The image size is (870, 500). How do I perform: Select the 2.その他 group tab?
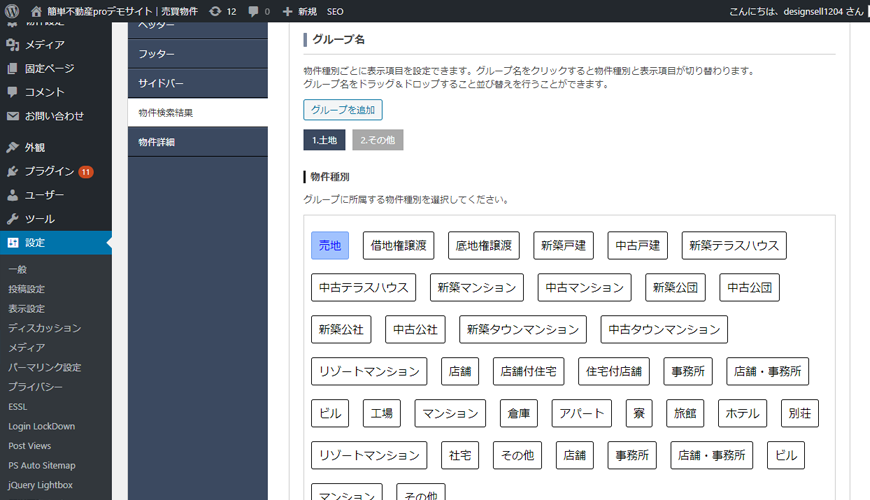[377, 140]
